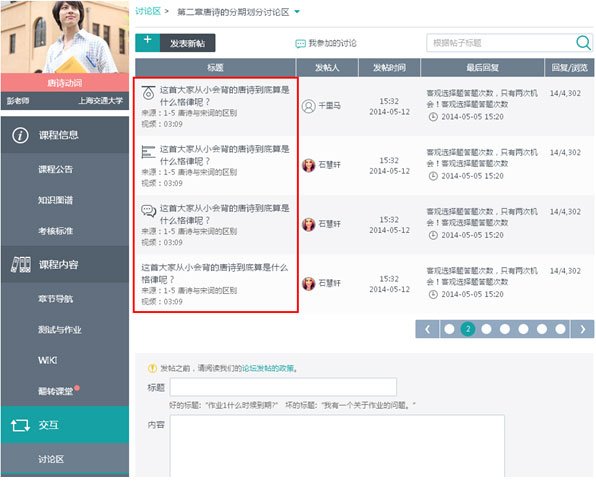Go to previous page with left chevron
The image size is (596, 481).
point(427,329)
